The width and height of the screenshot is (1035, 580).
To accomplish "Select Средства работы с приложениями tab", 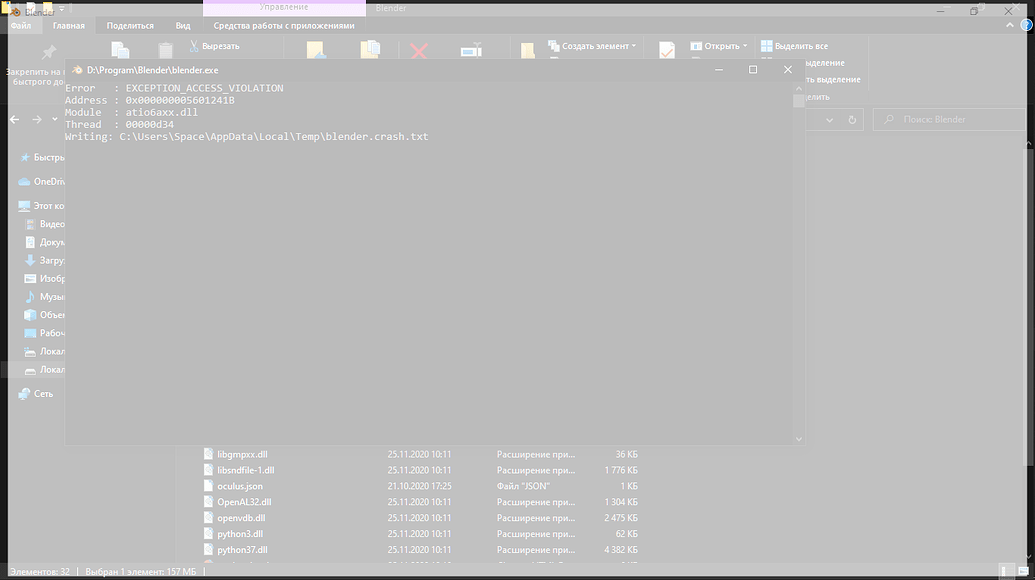I will [x=284, y=26].
